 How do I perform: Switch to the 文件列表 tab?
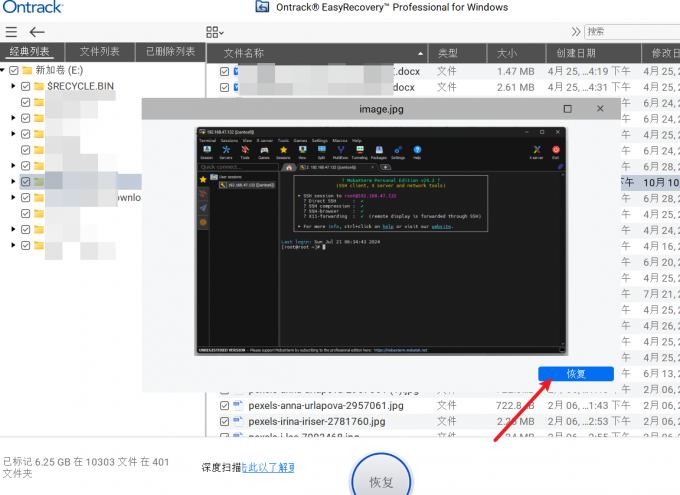click(100, 52)
